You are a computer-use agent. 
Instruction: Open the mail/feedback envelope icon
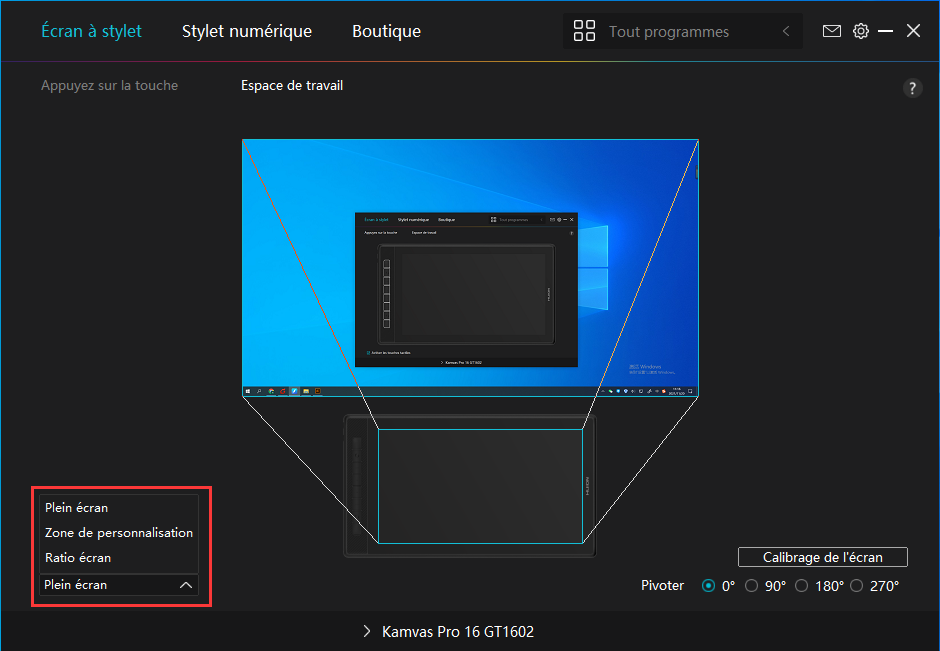[831, 31]
